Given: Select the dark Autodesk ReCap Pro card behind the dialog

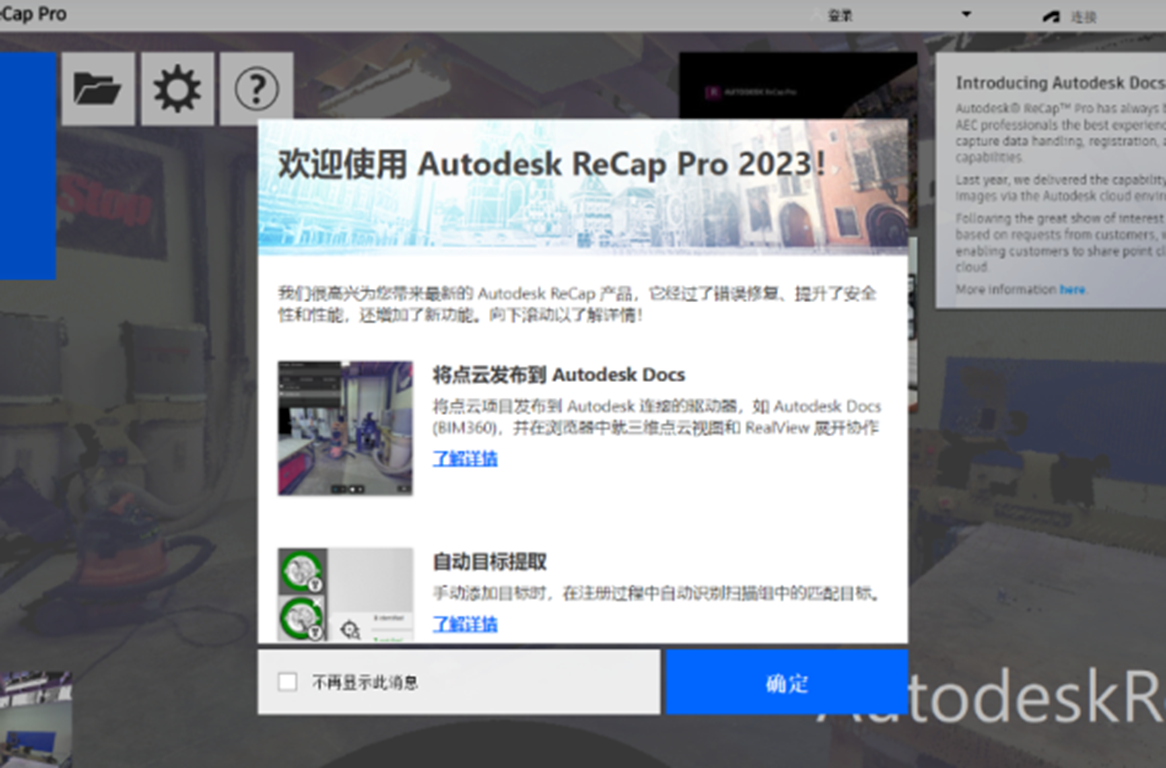Looking at the screenshot, I should [x=798, y=85].
